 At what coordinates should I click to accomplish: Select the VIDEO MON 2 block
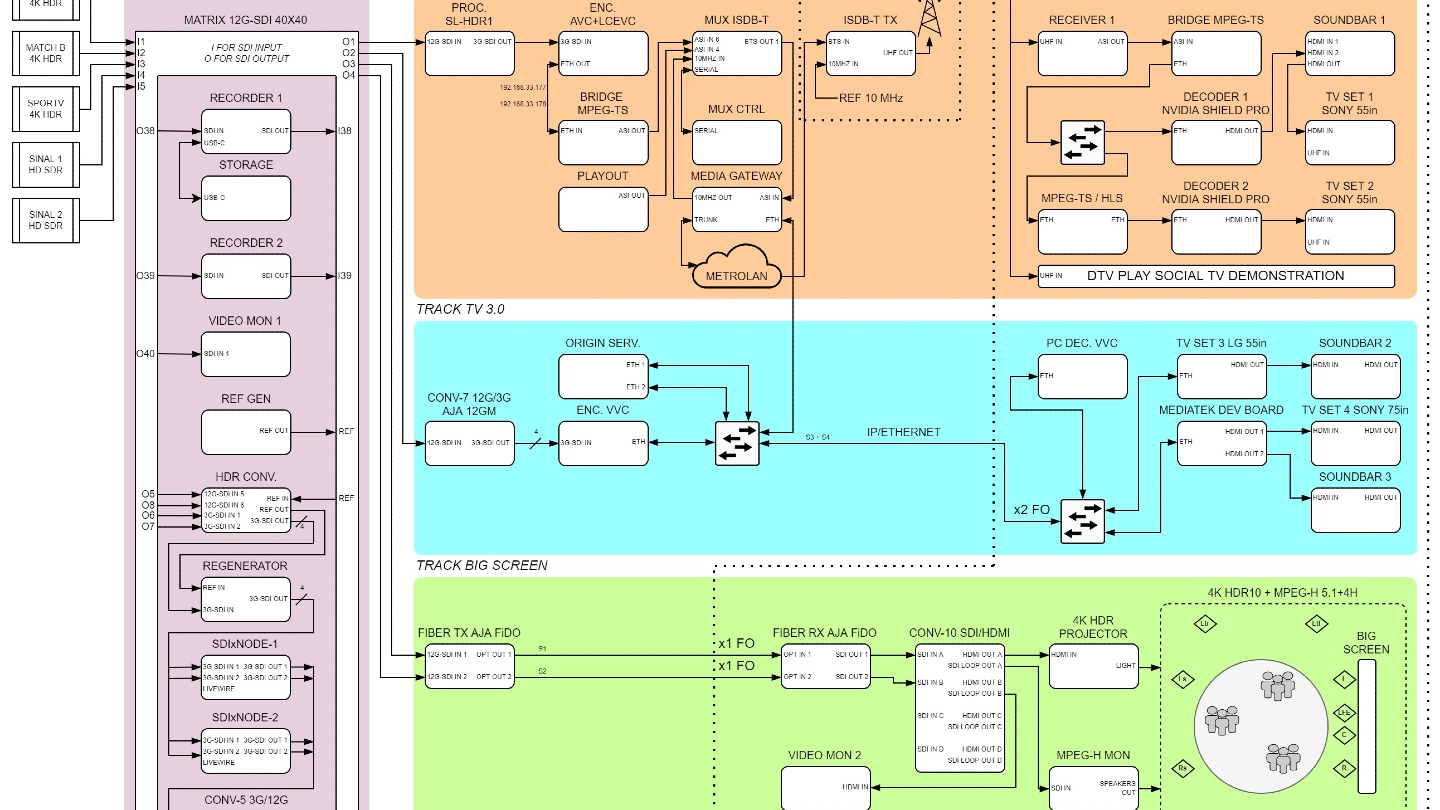click(825, 787)
